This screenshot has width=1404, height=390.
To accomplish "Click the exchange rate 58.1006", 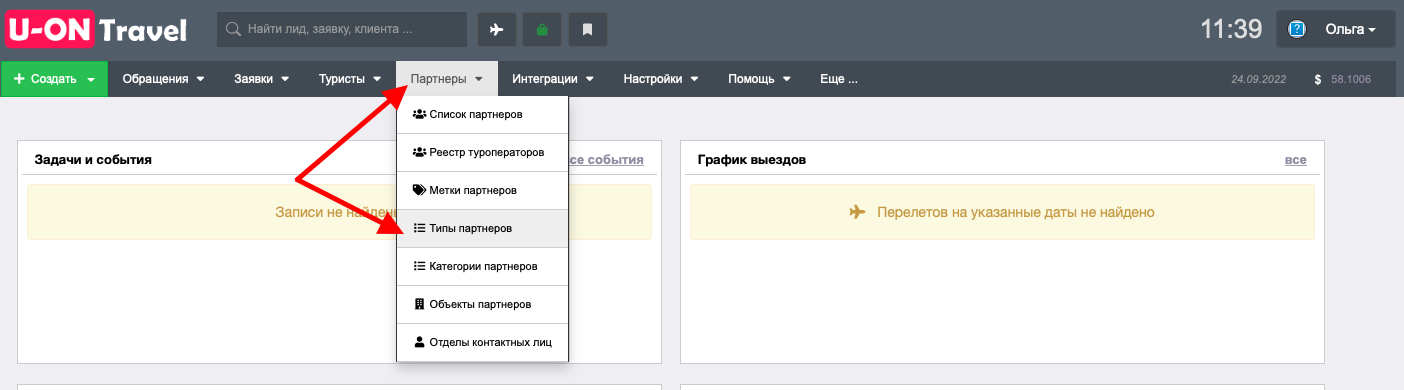I will point(1351,79).
